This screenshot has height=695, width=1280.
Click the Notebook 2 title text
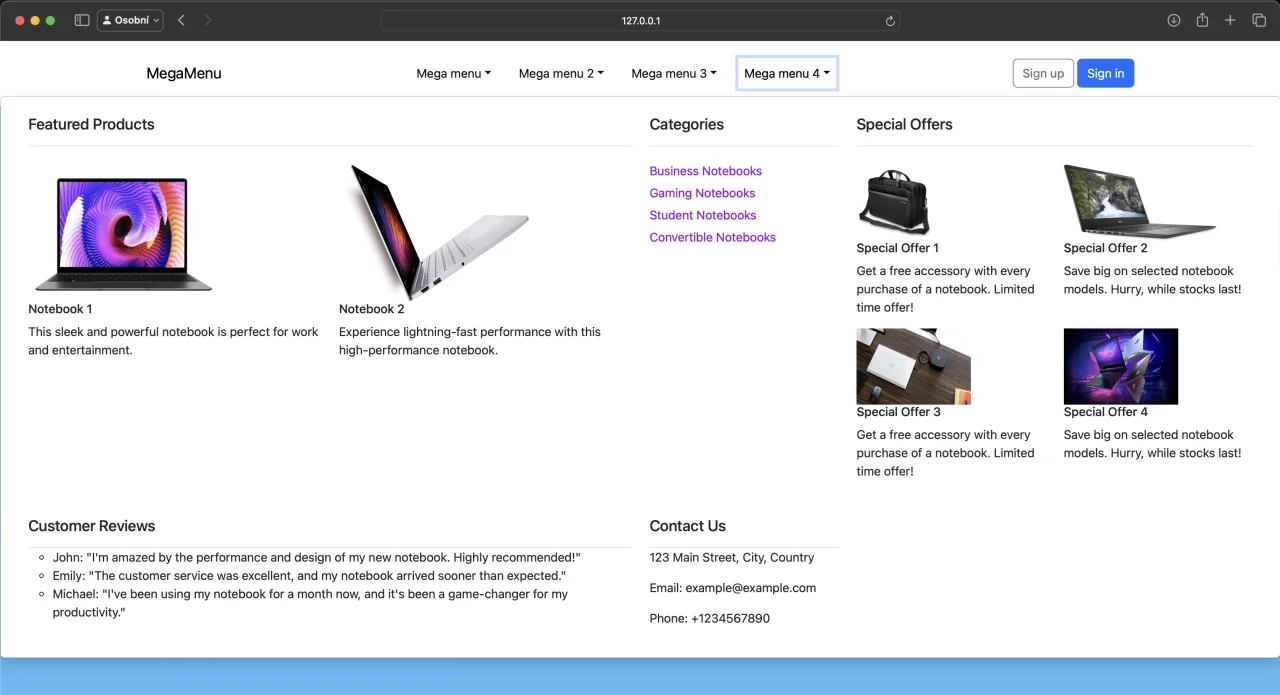pos(372,309)
